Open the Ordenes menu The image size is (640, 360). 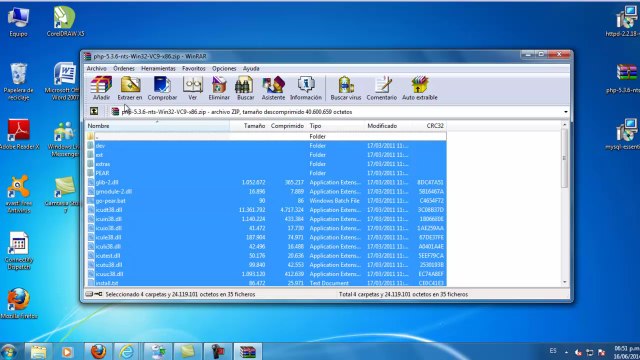click(x=124, y=69)
